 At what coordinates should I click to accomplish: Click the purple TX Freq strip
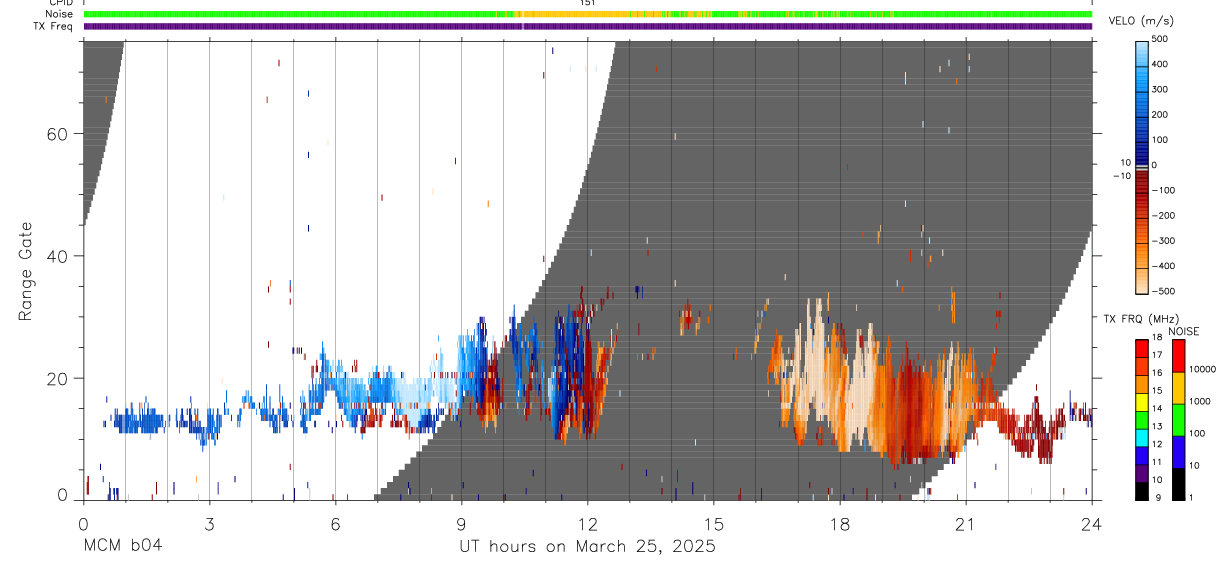[588, 26]
